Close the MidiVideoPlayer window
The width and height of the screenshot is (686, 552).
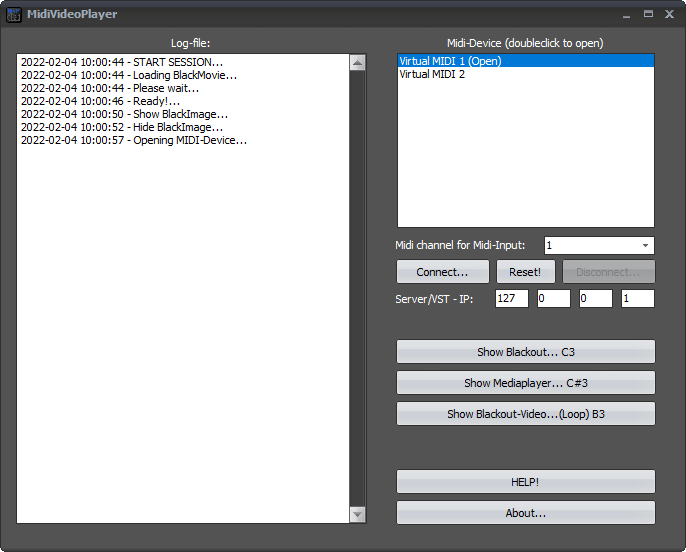(x=669, y=14)
